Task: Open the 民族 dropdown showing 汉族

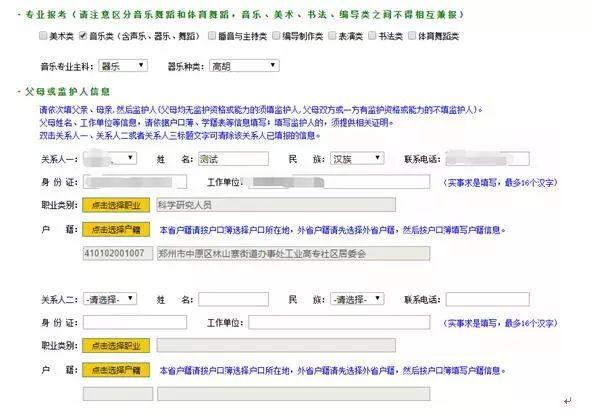Action: tap(357, 159)
